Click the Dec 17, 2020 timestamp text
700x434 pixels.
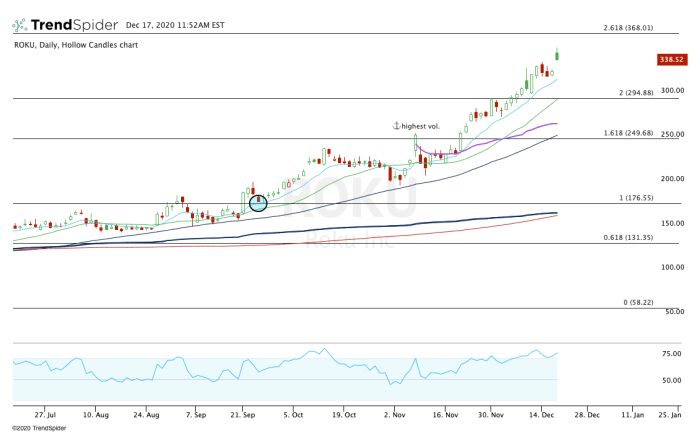click(175, 25)
